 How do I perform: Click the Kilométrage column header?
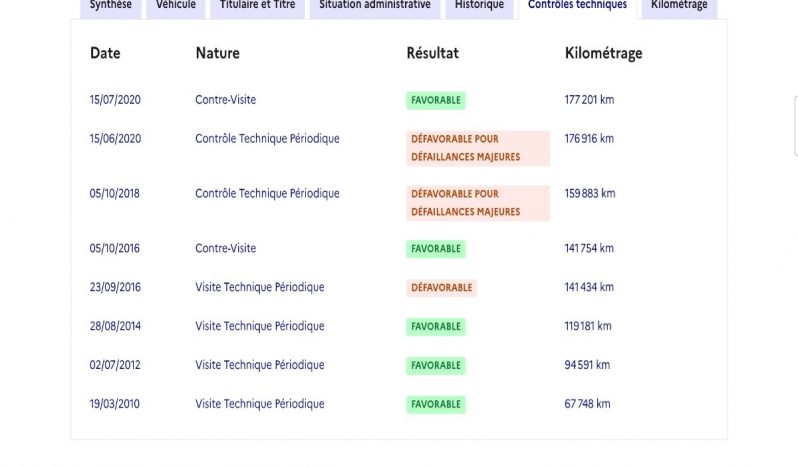tap(604, 53)
